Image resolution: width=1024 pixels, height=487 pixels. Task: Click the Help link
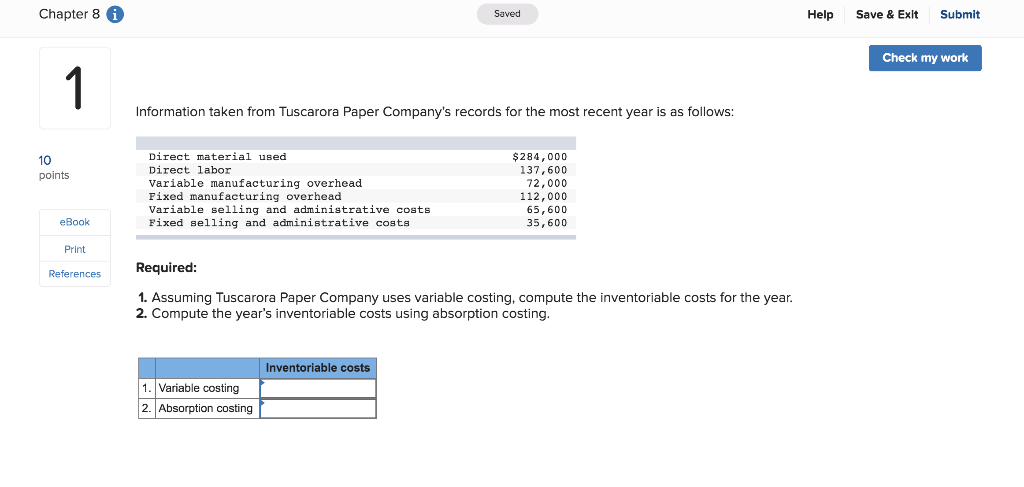coord(820,14)
